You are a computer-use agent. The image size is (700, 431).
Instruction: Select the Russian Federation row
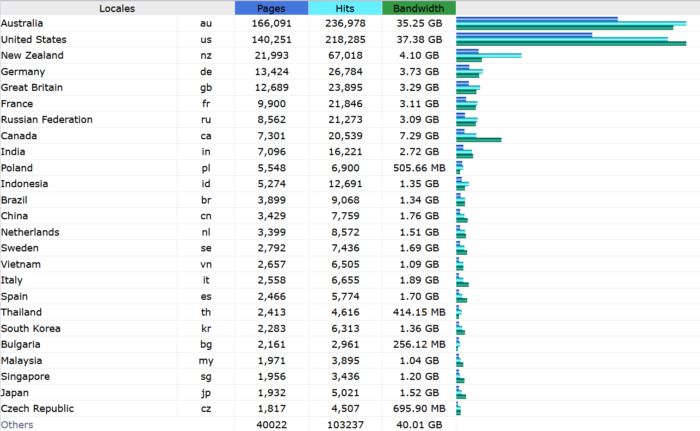tap(47, 120)
